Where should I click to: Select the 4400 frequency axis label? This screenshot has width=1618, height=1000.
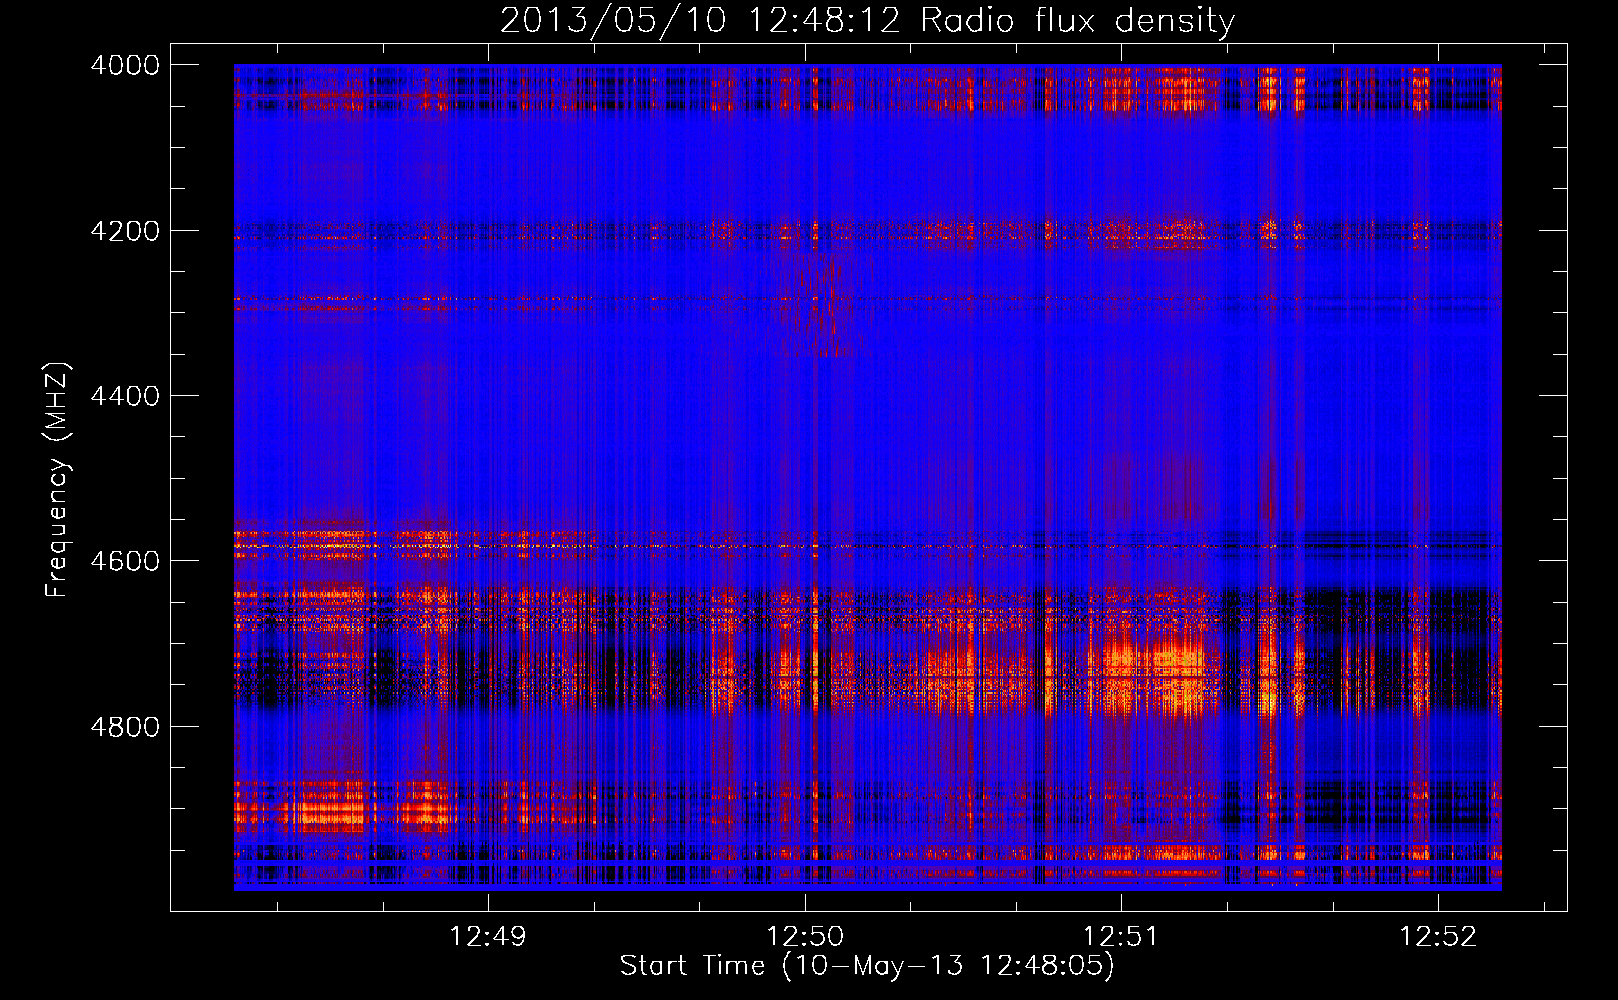point(125,396)
